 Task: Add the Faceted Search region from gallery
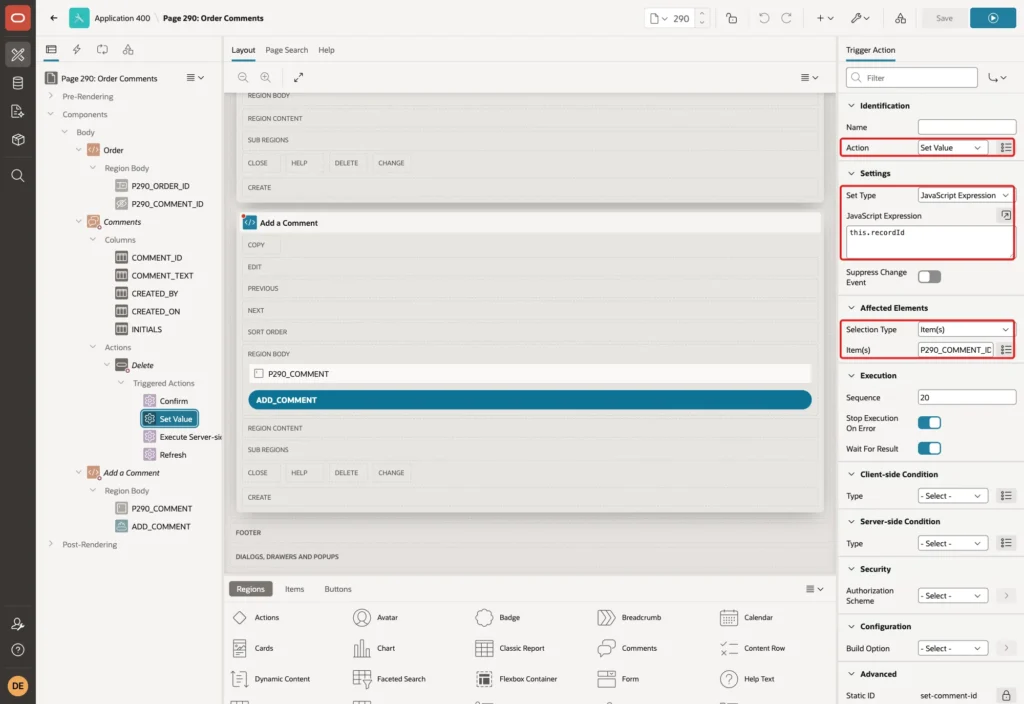pyautogui.click(x=389, y=679)
